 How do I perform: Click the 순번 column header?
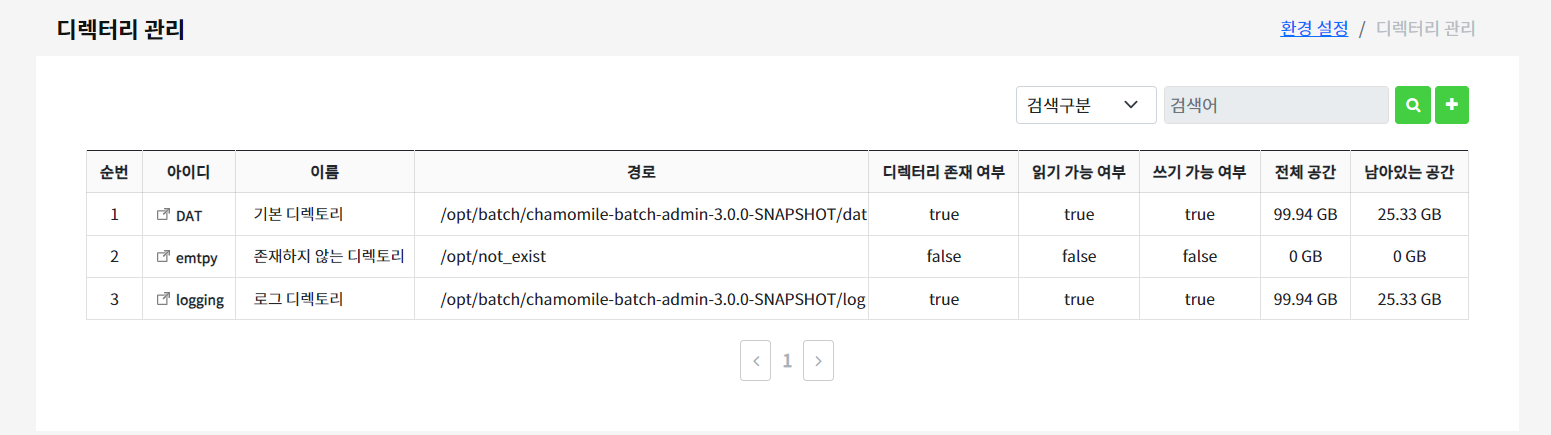tap(114, 172)
